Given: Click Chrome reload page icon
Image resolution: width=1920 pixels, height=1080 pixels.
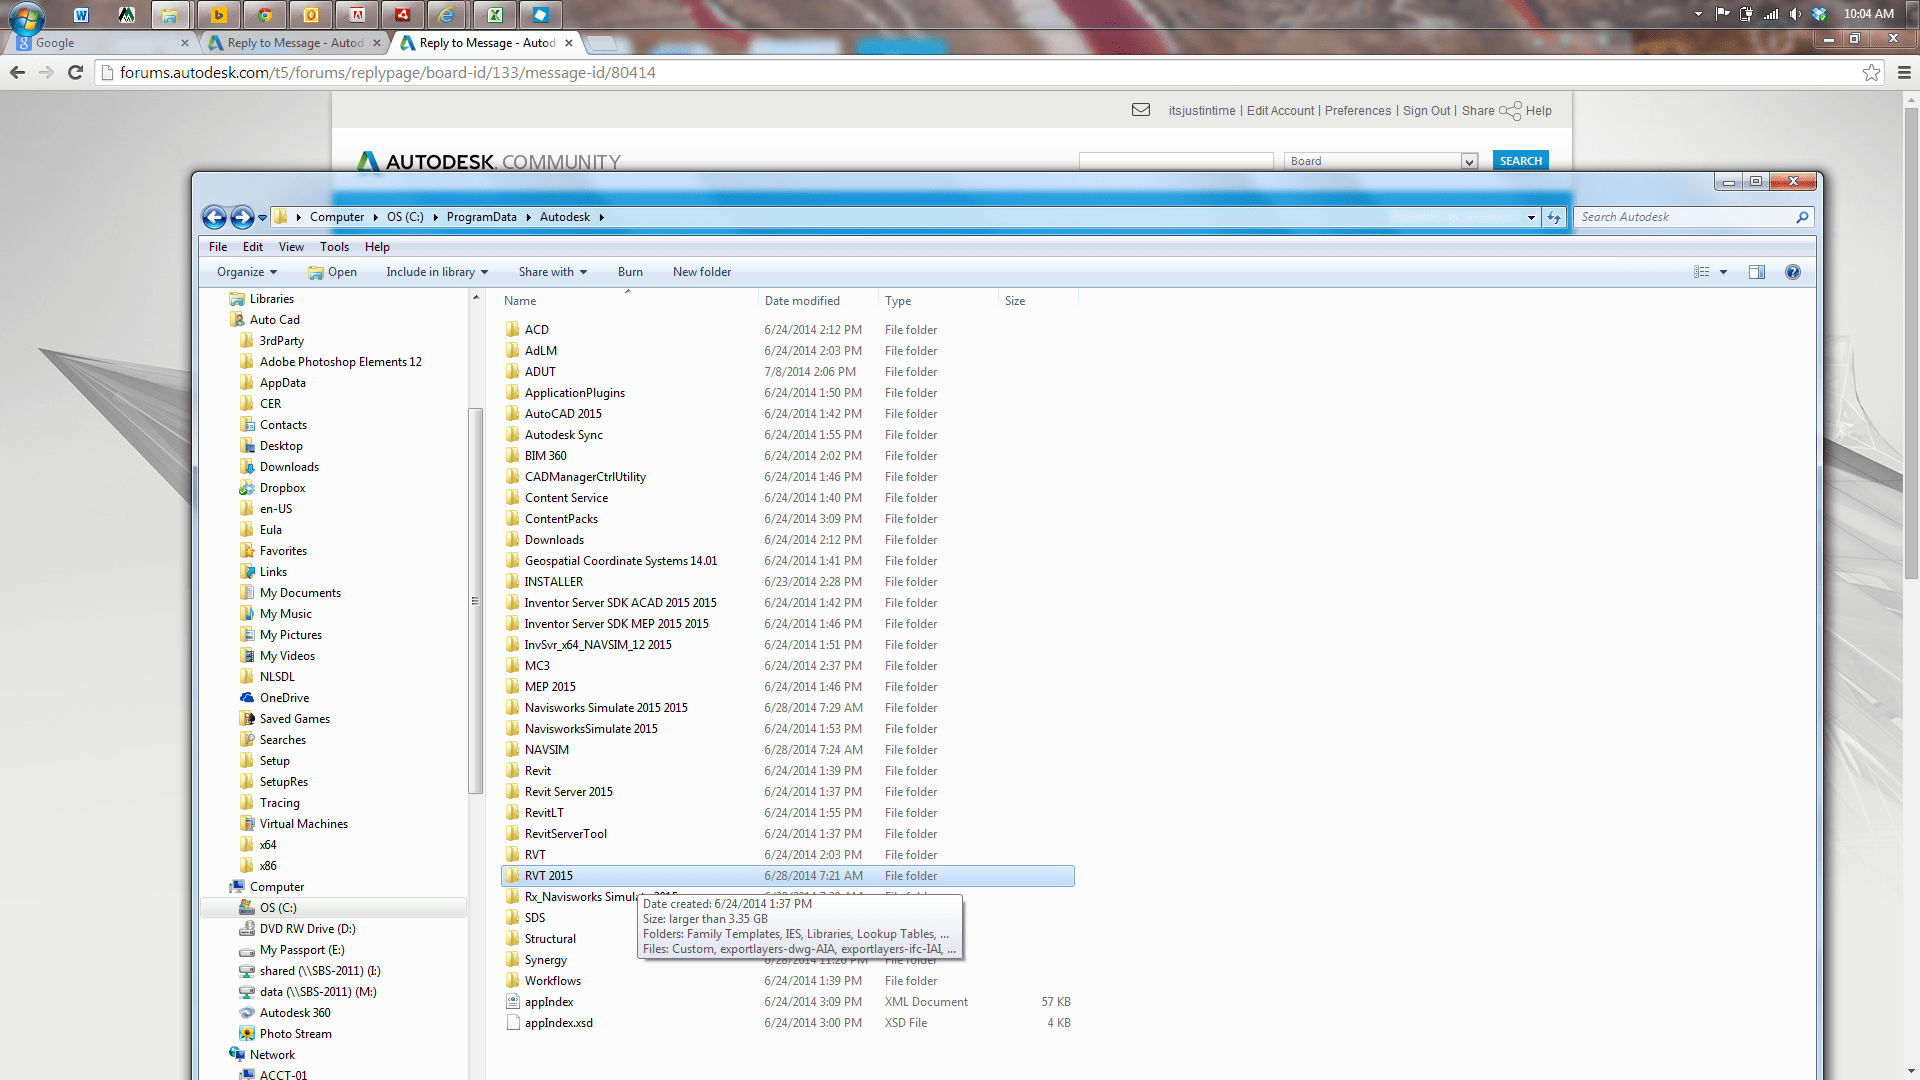Looking at the screenshot, I should pyautogui.click(x=75, y=72).
